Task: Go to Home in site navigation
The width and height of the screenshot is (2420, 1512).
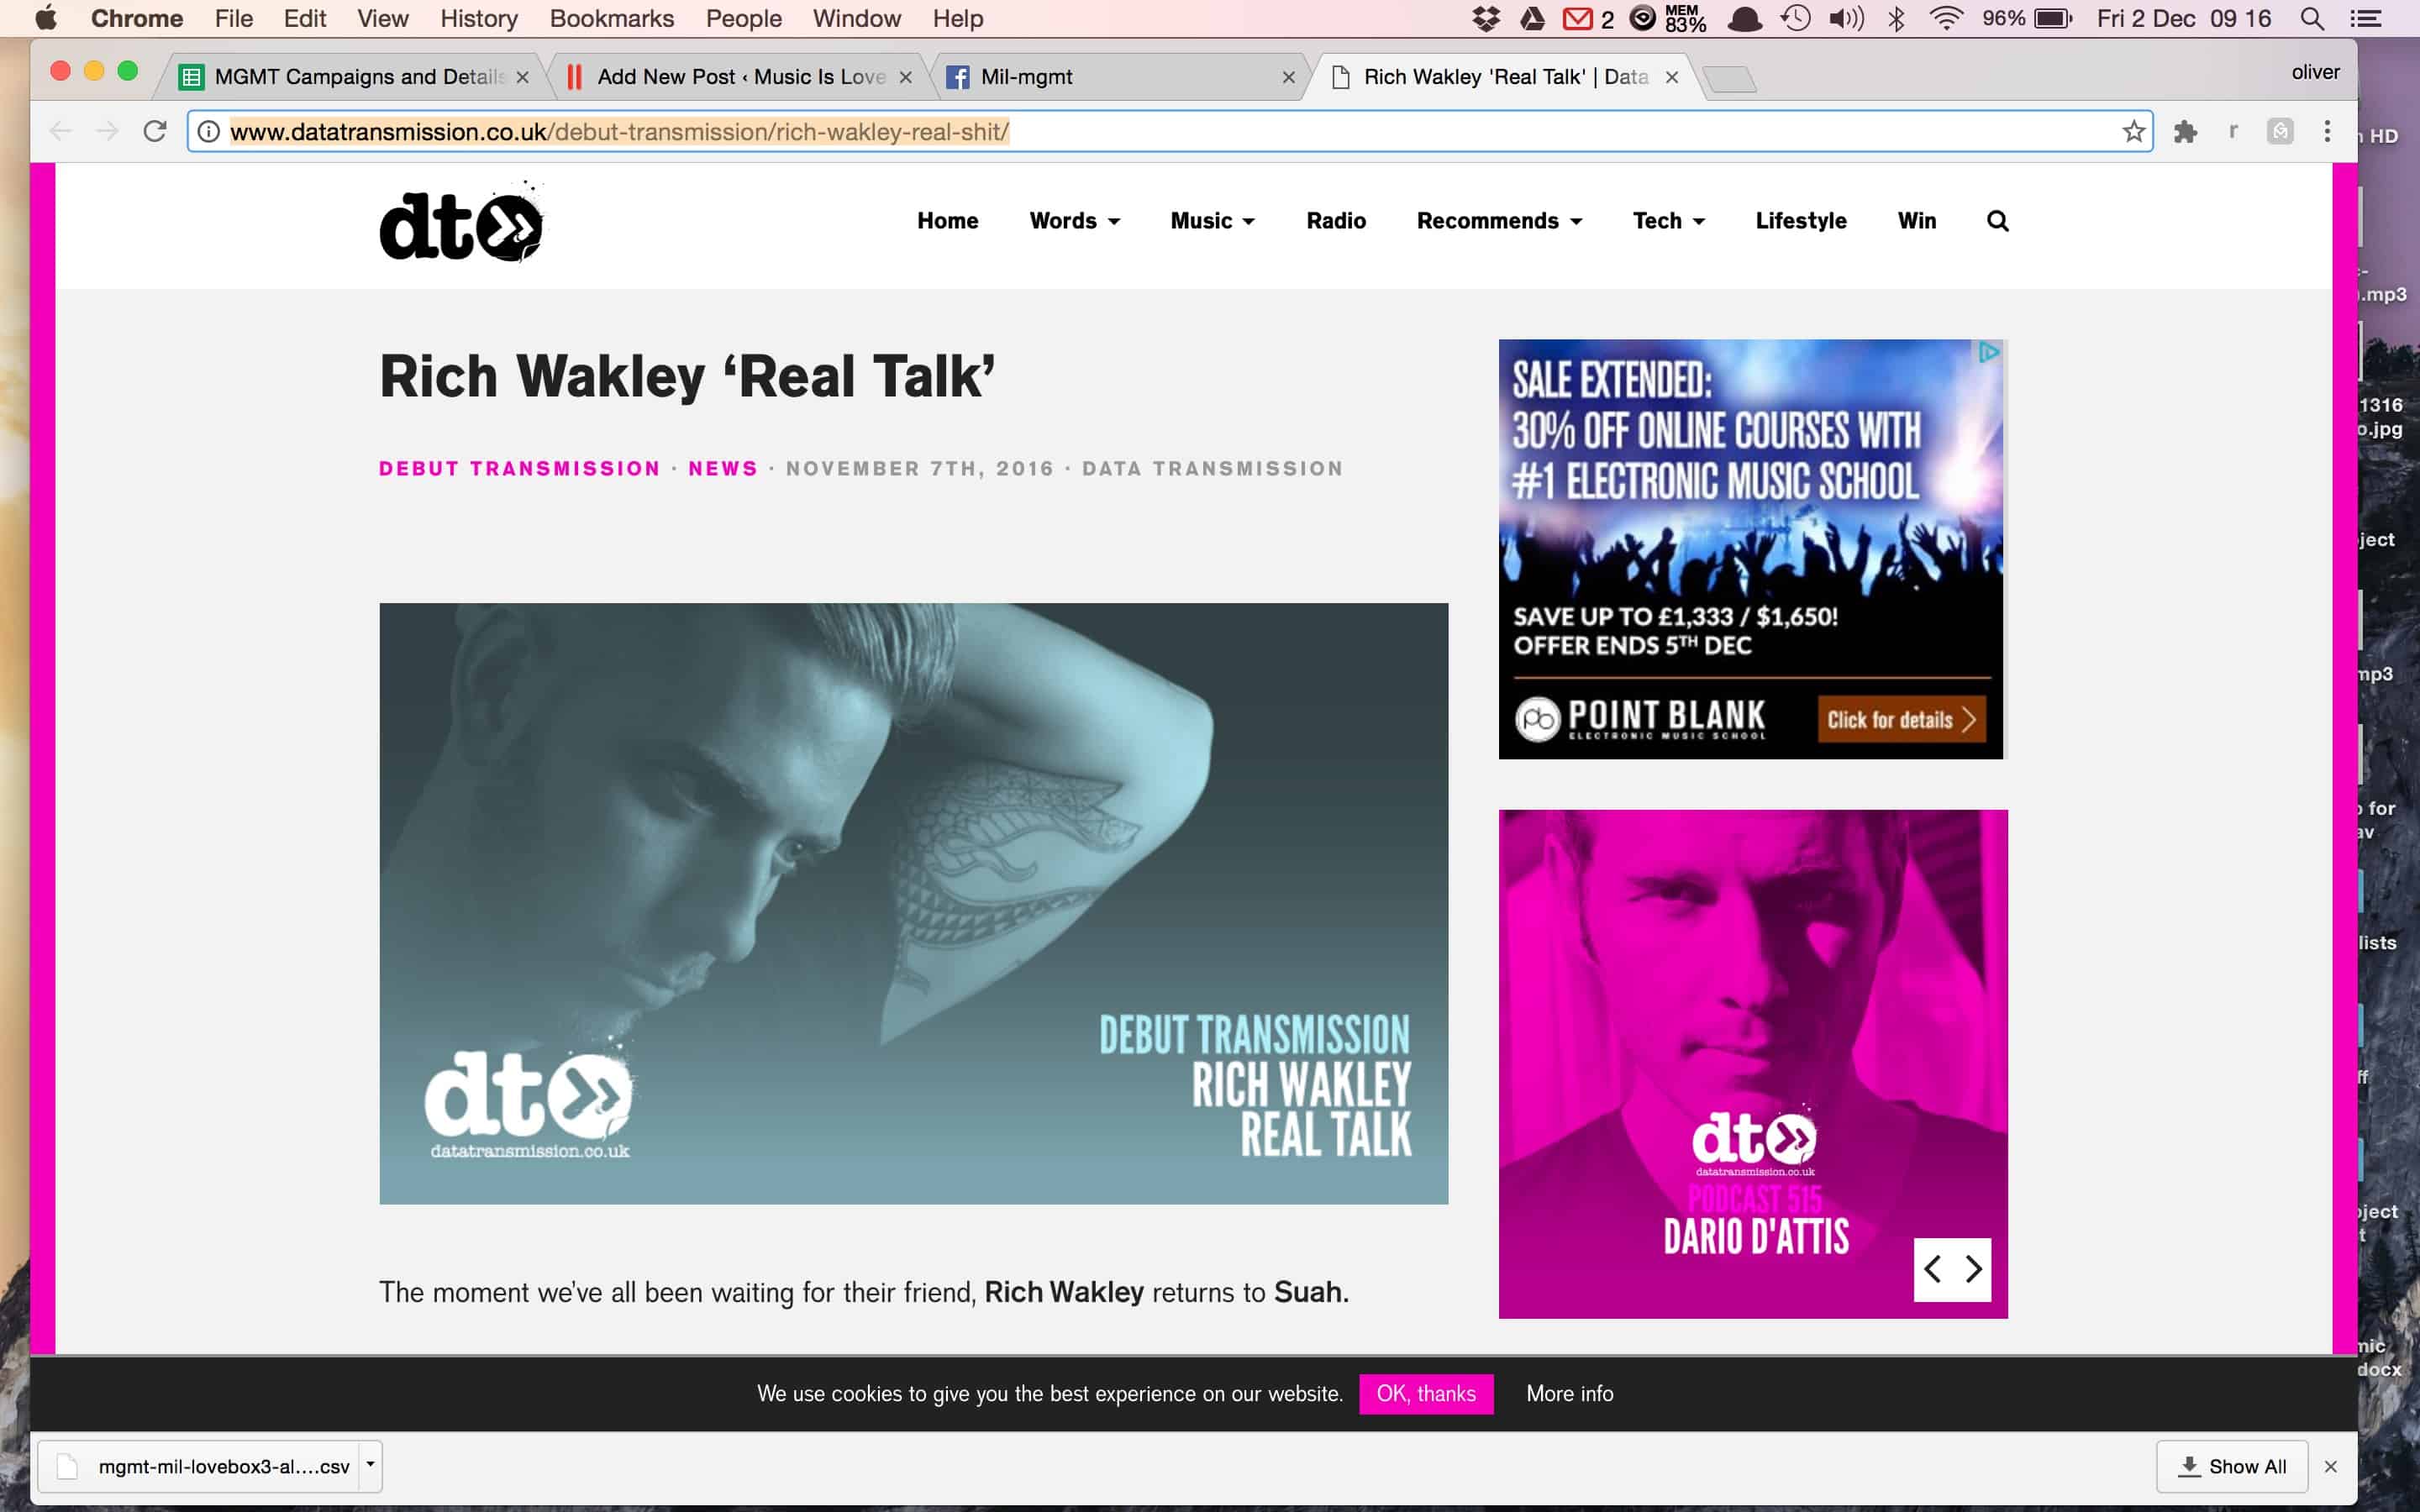Action: 947,221
